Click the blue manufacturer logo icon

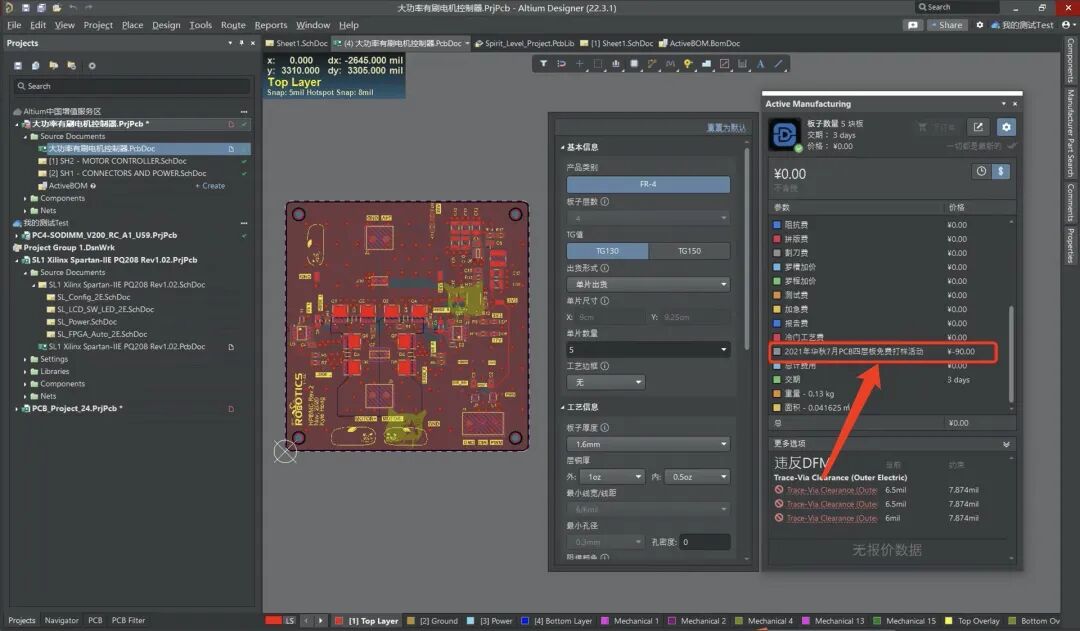point(784,134)
